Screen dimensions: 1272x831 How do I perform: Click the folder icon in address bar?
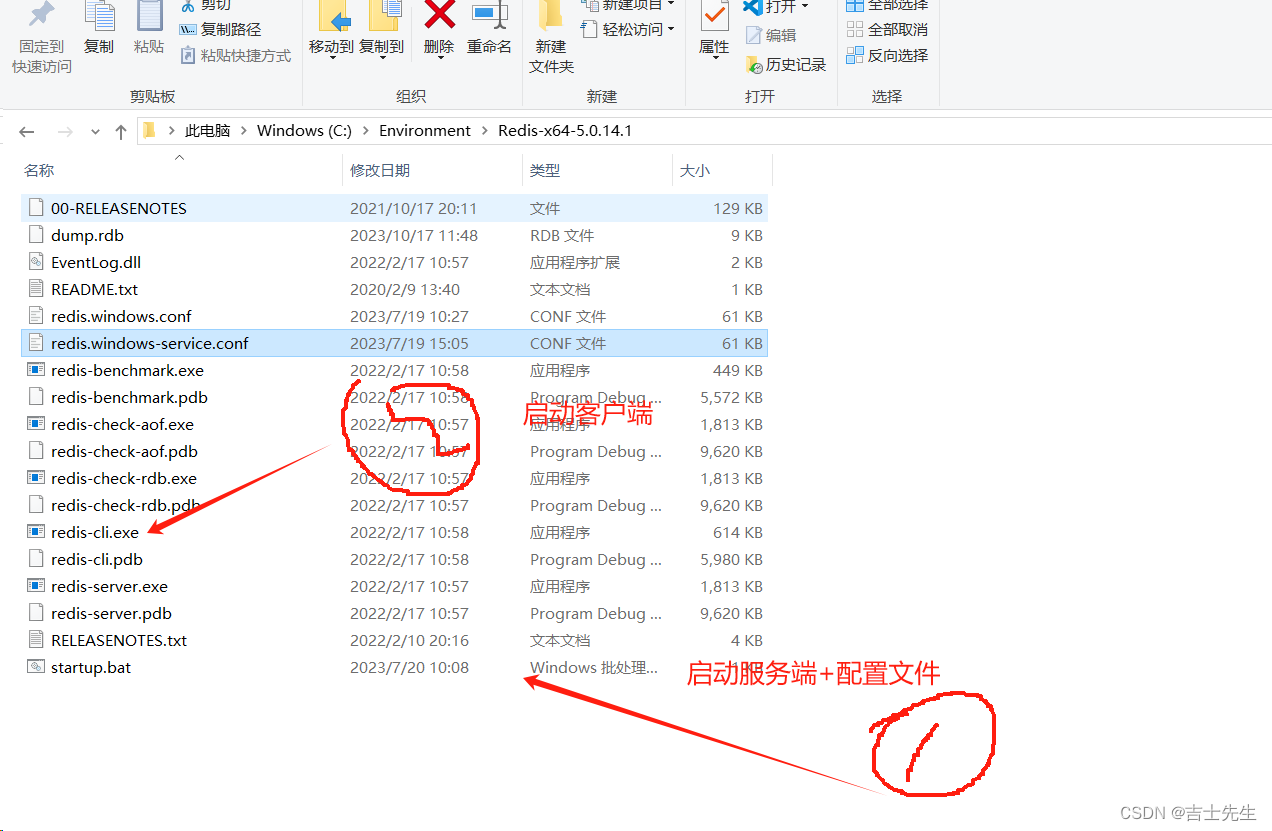tap(150, 130)
